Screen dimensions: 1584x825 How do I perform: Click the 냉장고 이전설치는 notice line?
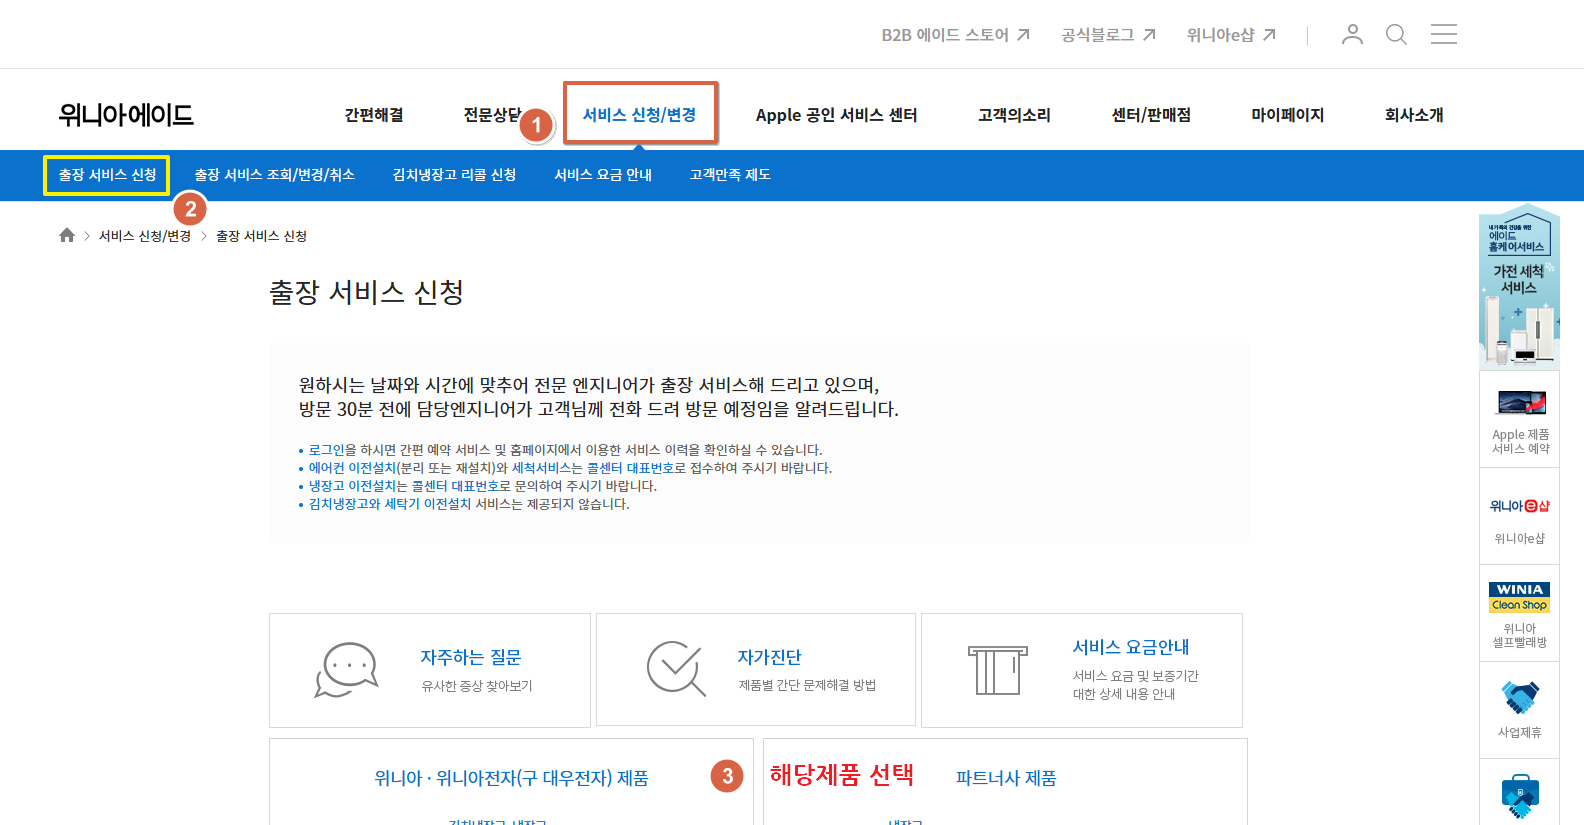pyautogui.click(x=483, y=486)
